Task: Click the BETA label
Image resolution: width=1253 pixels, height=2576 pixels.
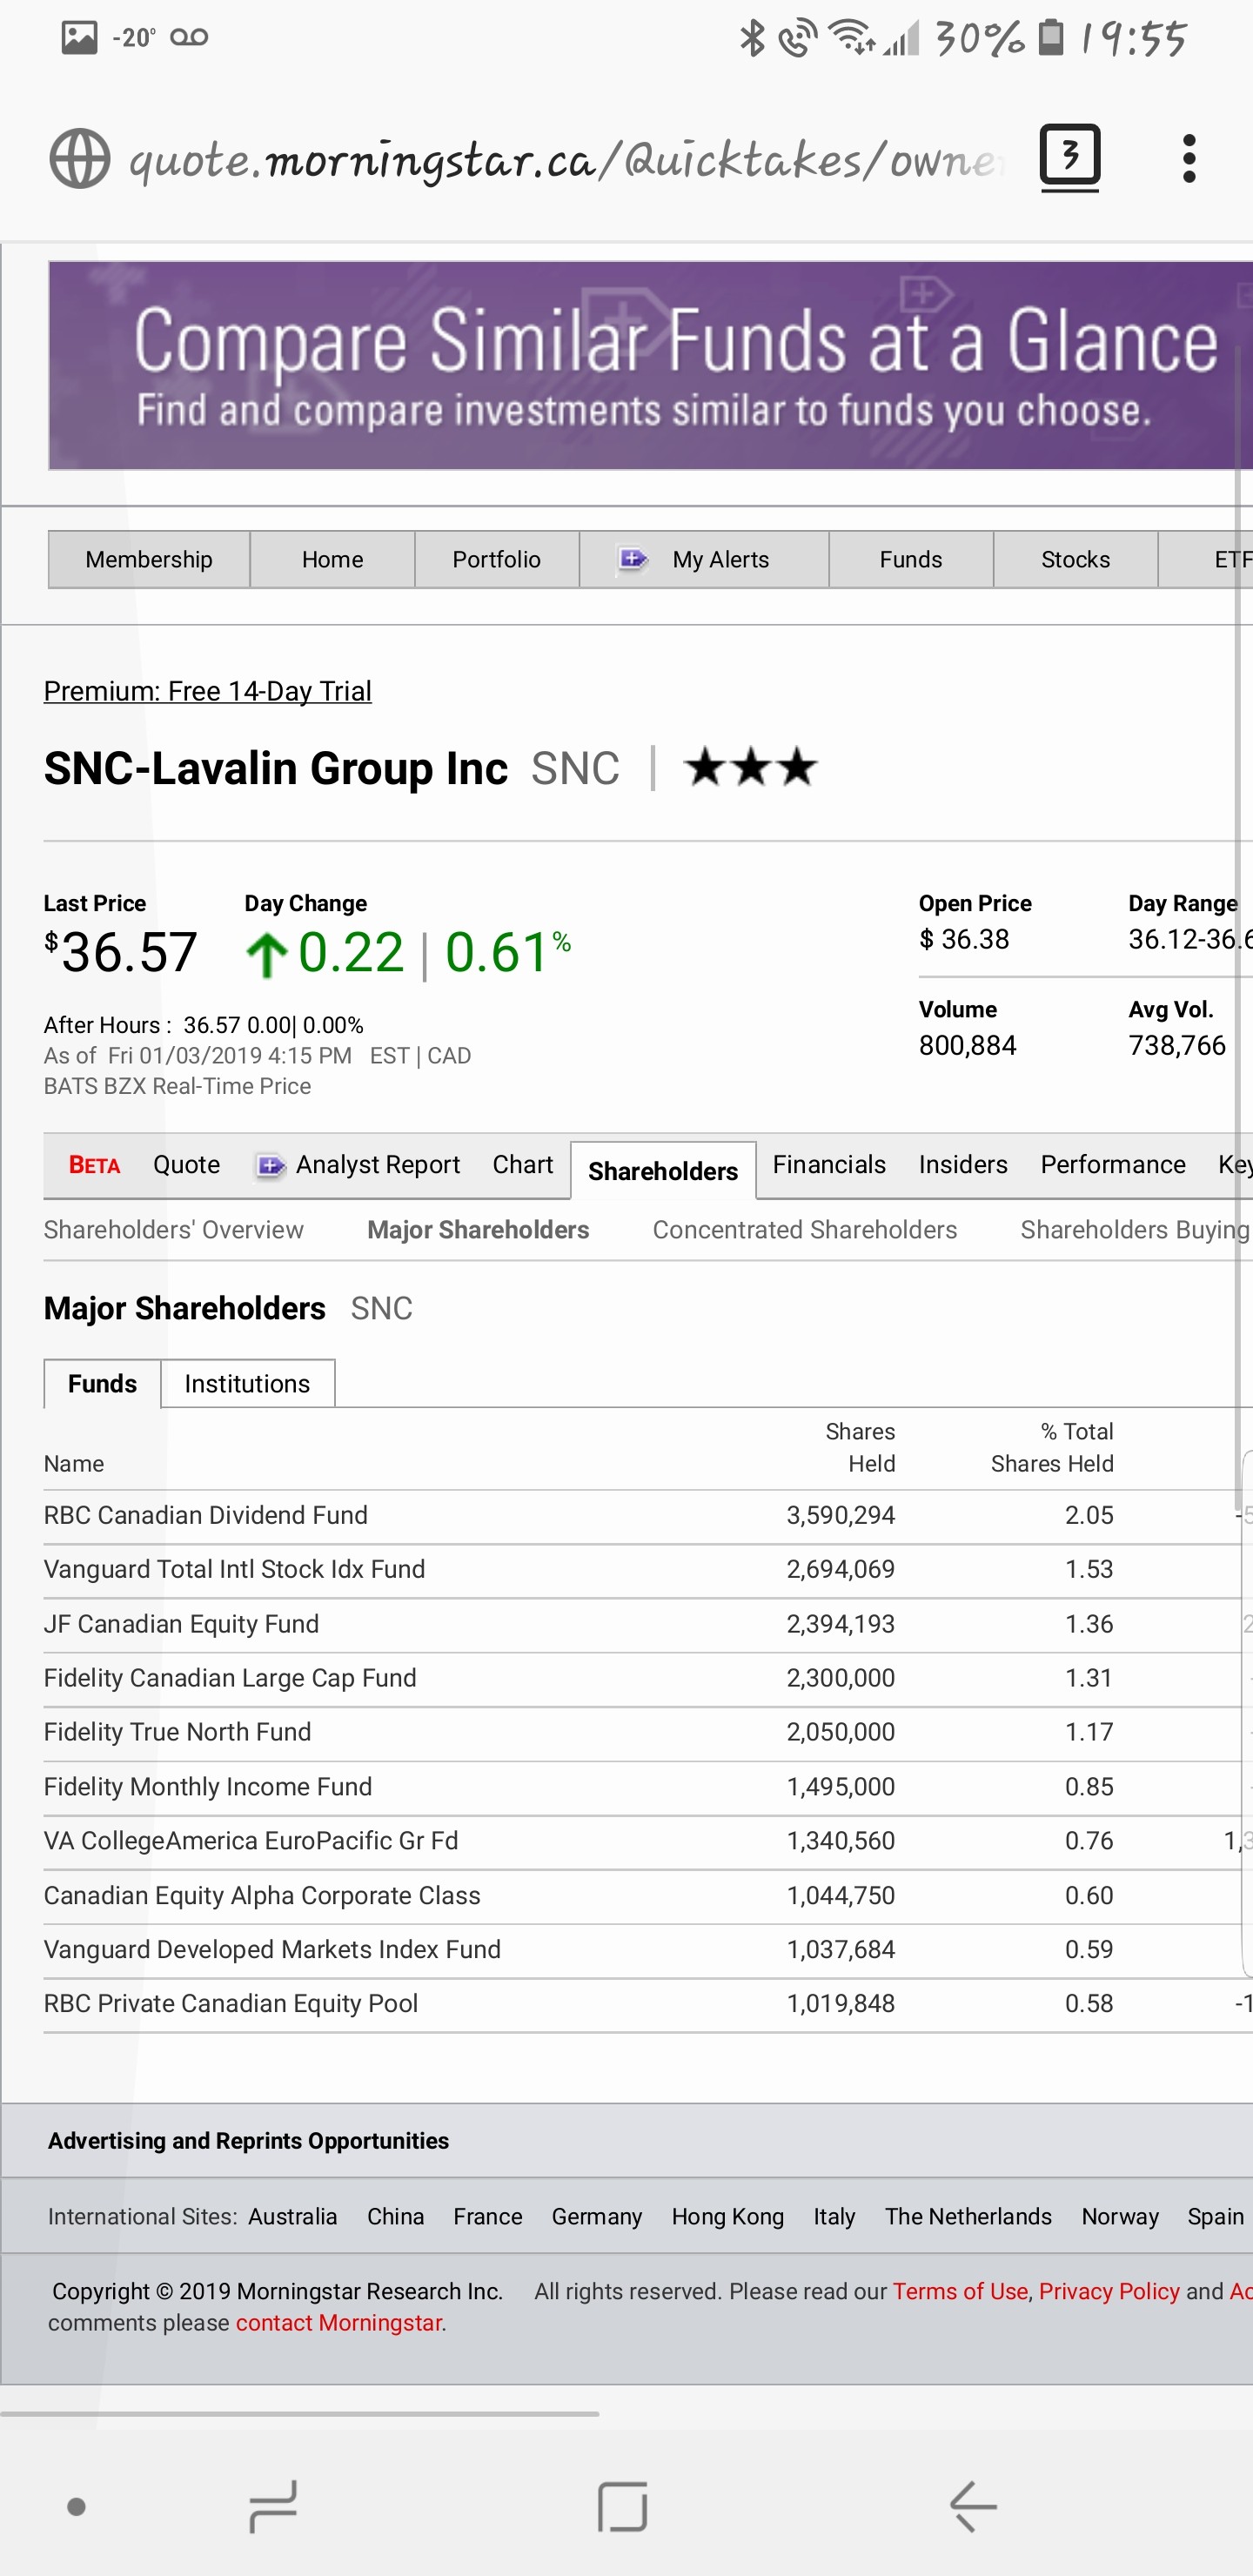Action: coord(94,1165)
